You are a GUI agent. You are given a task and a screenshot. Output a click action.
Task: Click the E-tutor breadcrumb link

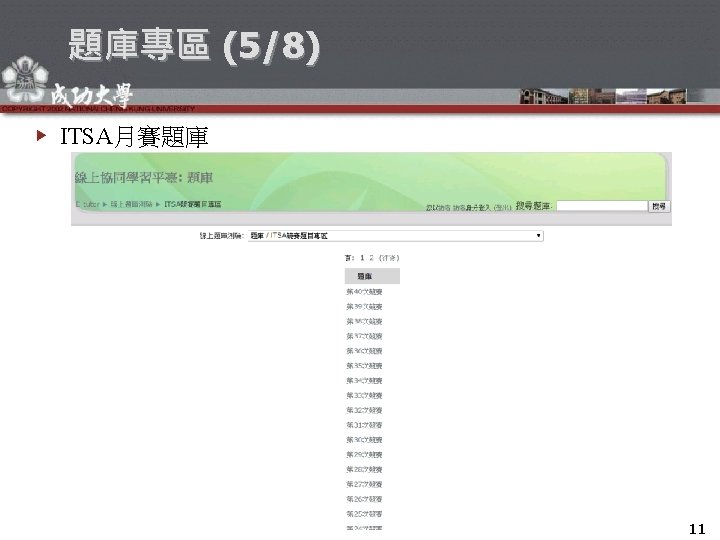(87, 204)
